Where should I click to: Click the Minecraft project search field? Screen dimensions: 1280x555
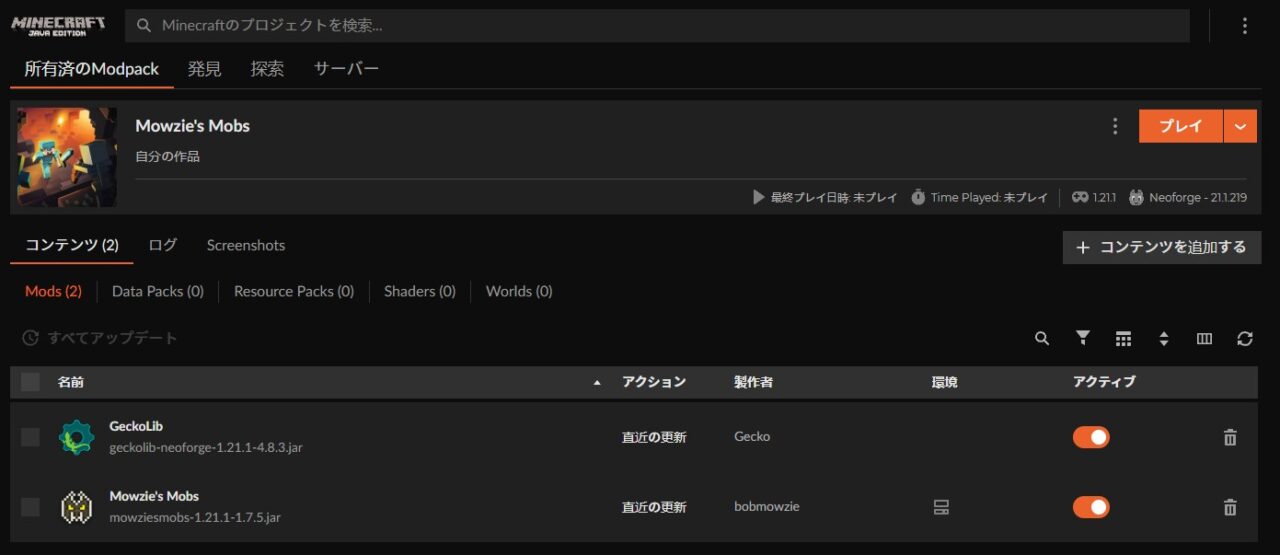(660, 26)
